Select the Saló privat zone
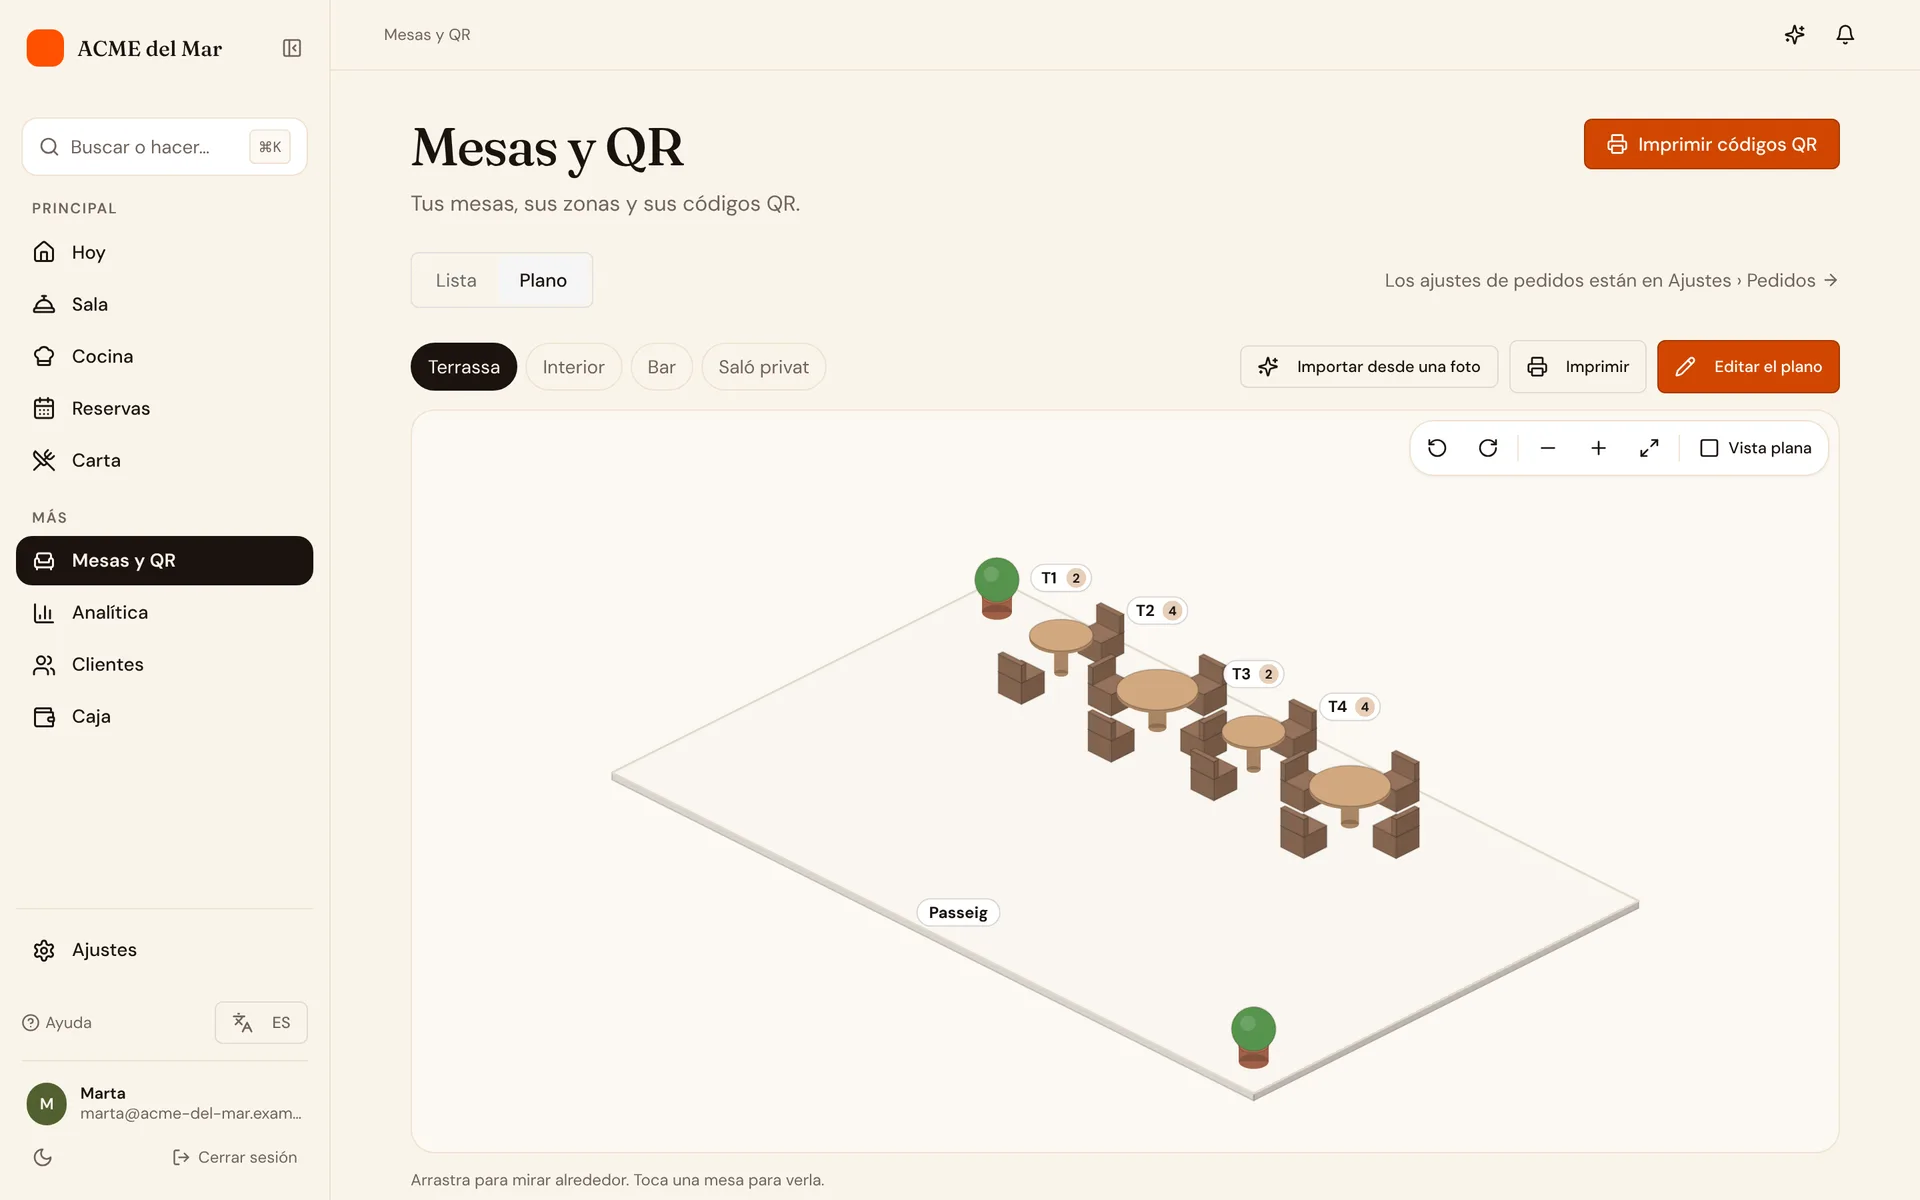The height and width of the screenshot is (1200, 1920). click(x=763, y=367)
